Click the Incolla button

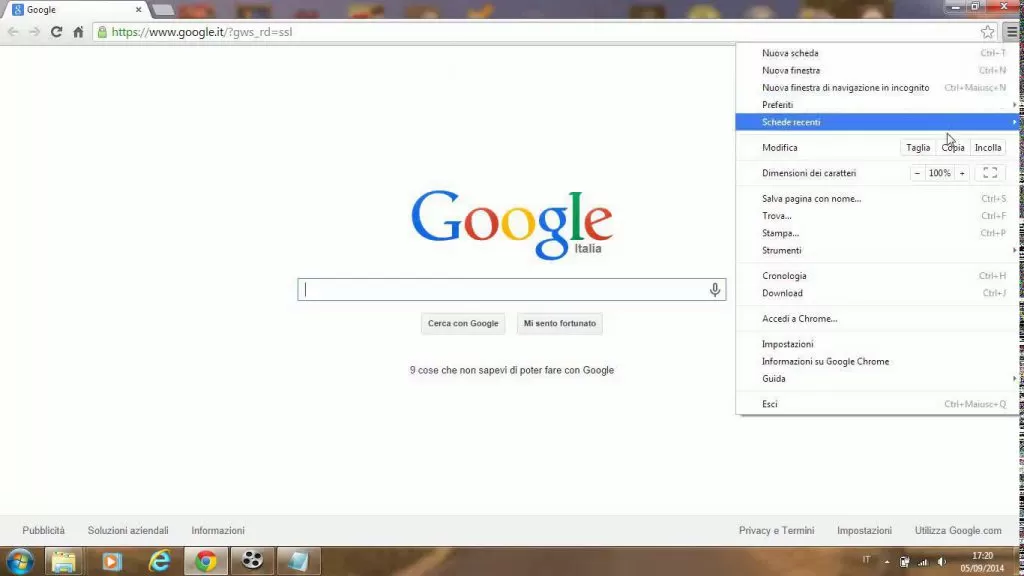coord(987,148)
